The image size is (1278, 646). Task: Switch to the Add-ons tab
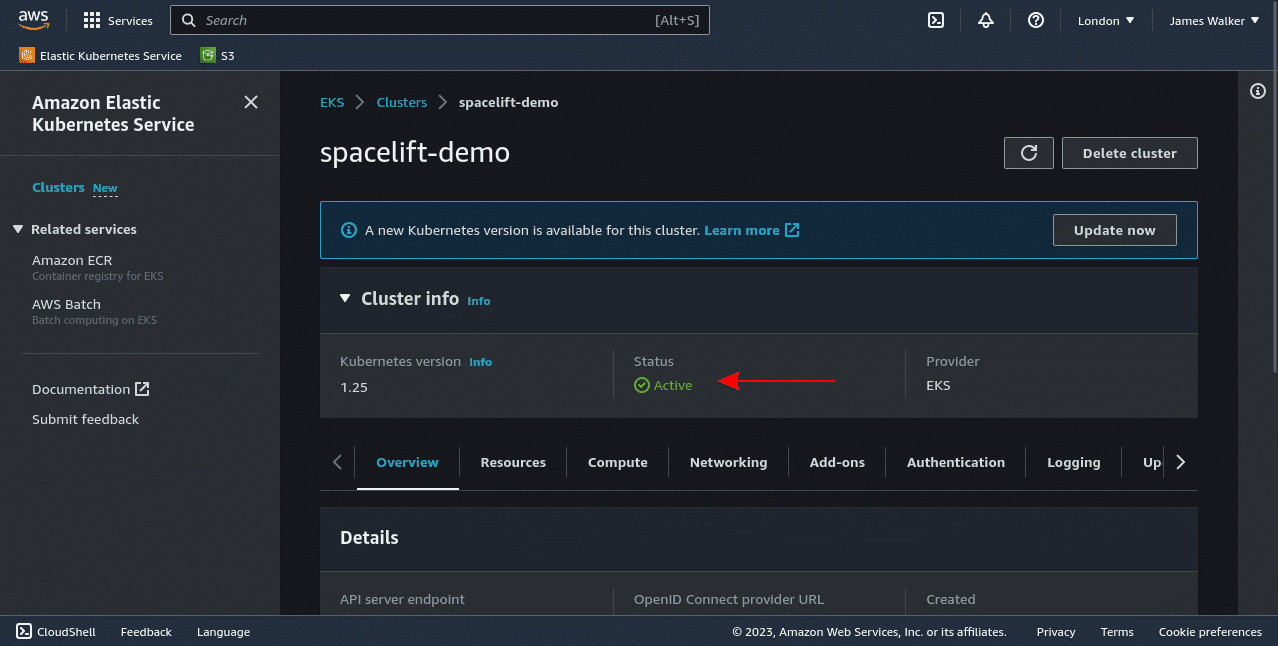coord(837,462)
